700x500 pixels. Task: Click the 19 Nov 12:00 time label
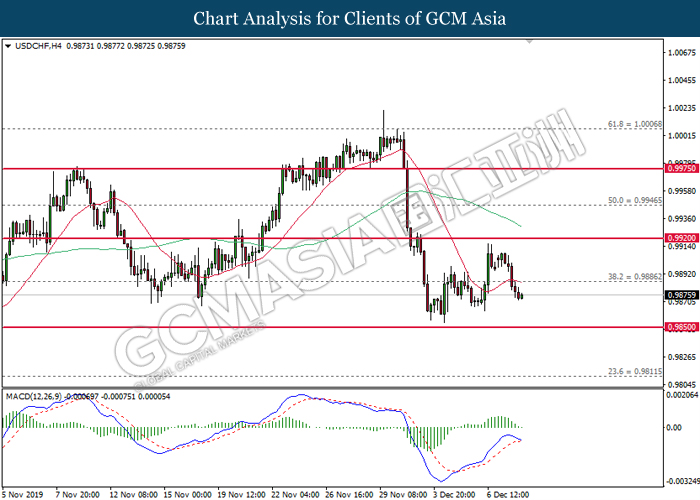coord(242,495)
